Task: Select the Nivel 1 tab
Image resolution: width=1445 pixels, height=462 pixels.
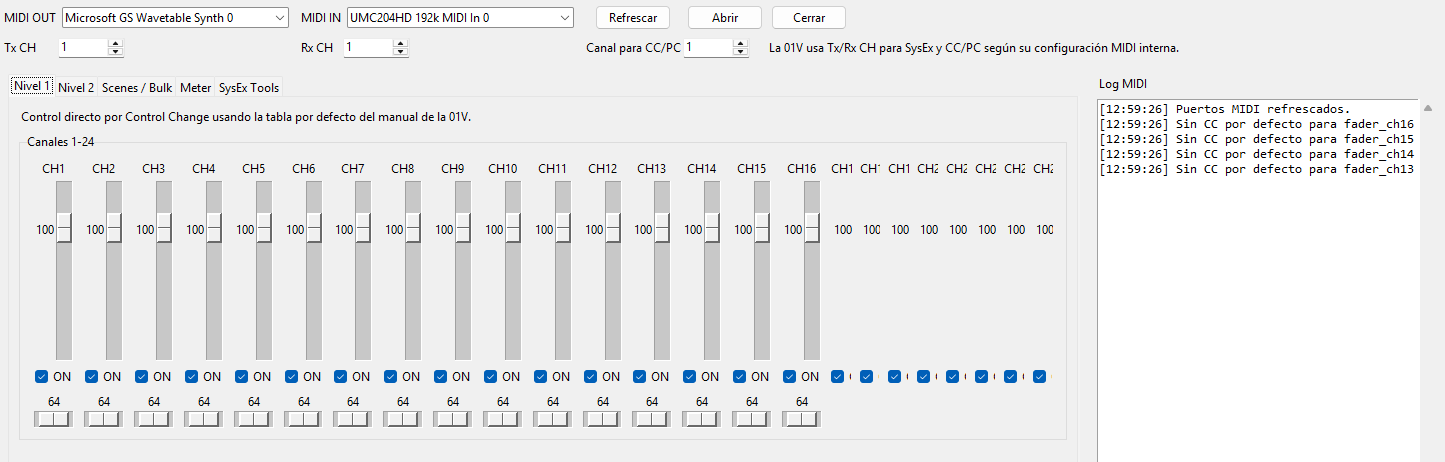Action: pyautogui.click(x=32, y=86)
